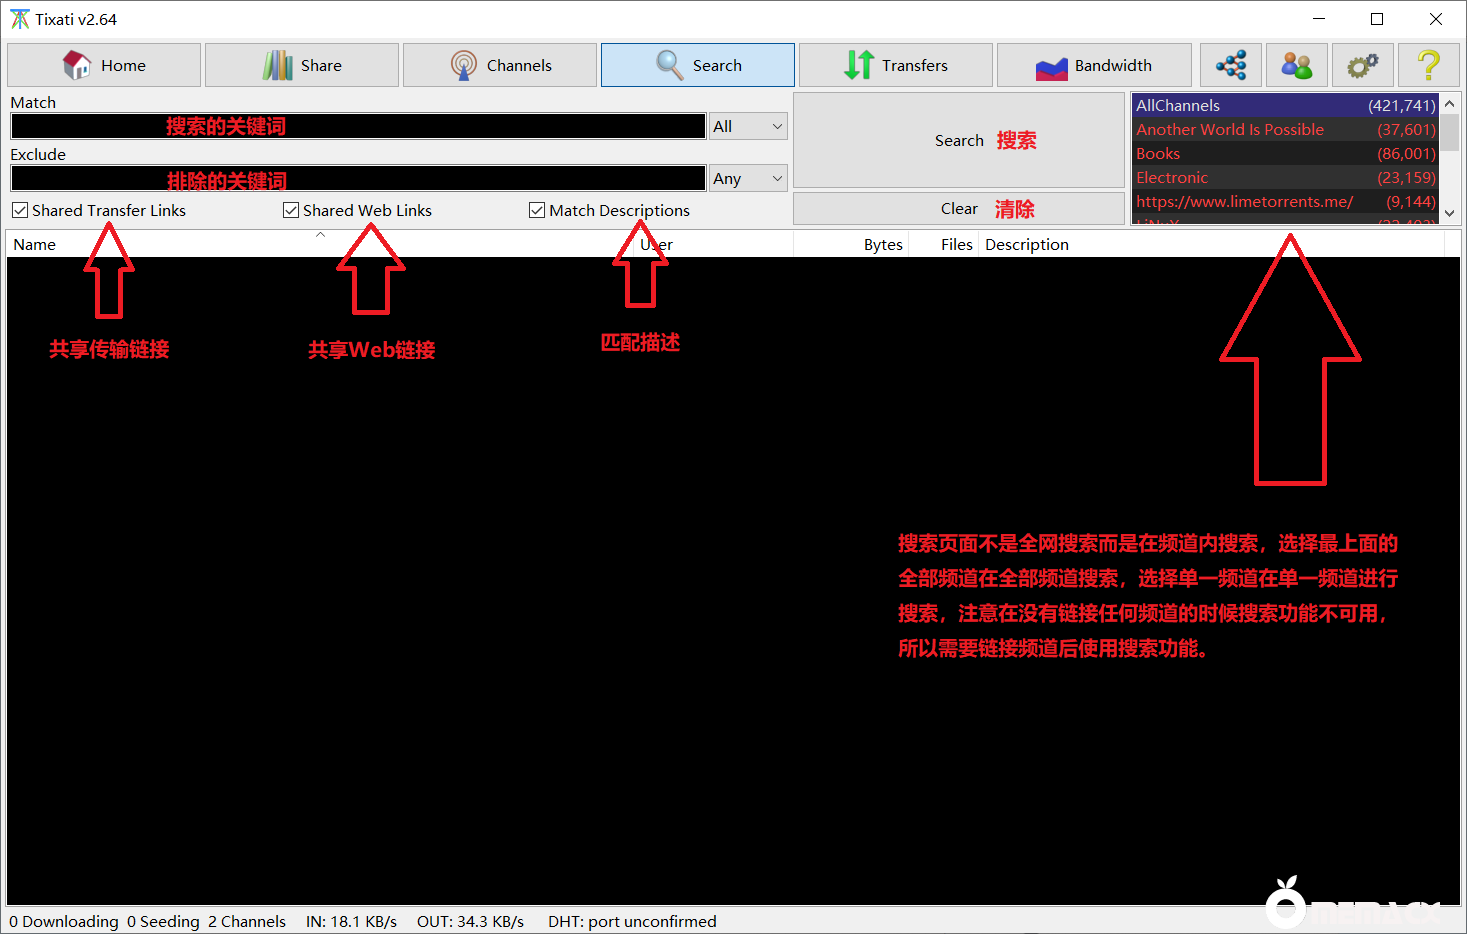Uncheck the Shared Transfer Links checkbox
This screenshot has height=934, width=1467.
[x=20, y=210]
